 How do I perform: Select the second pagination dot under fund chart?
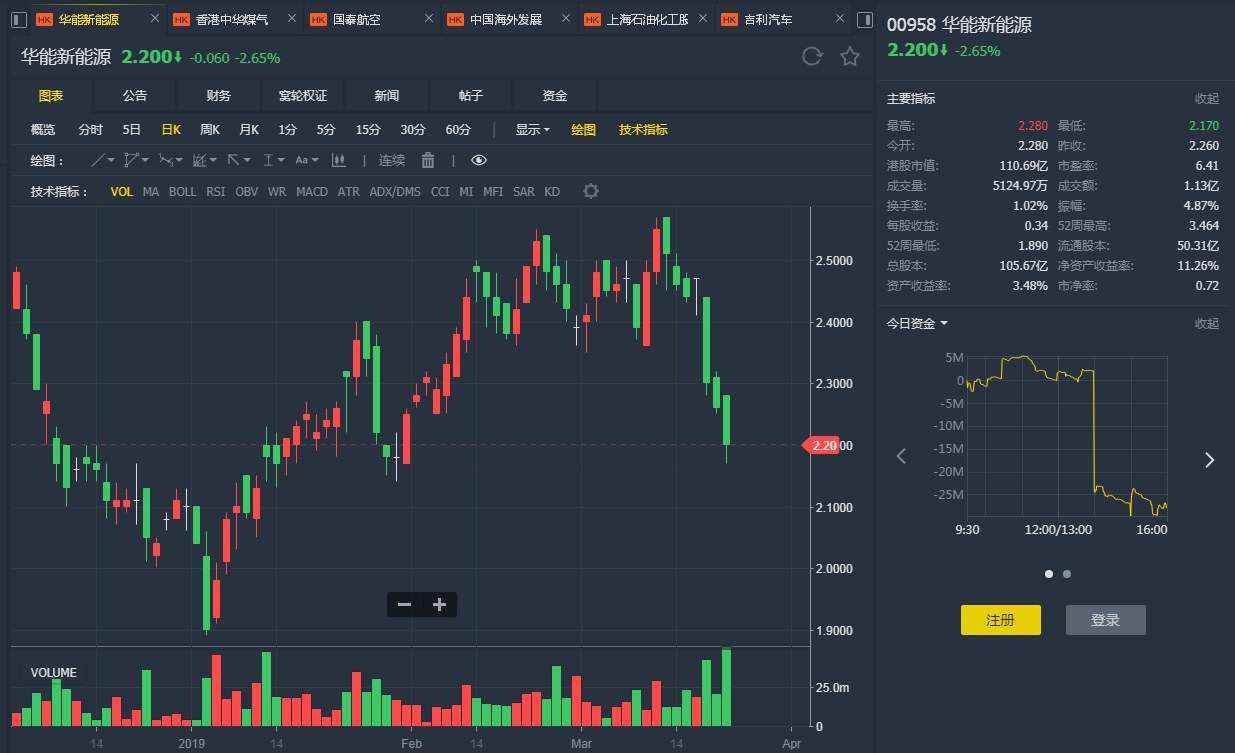1067,574
